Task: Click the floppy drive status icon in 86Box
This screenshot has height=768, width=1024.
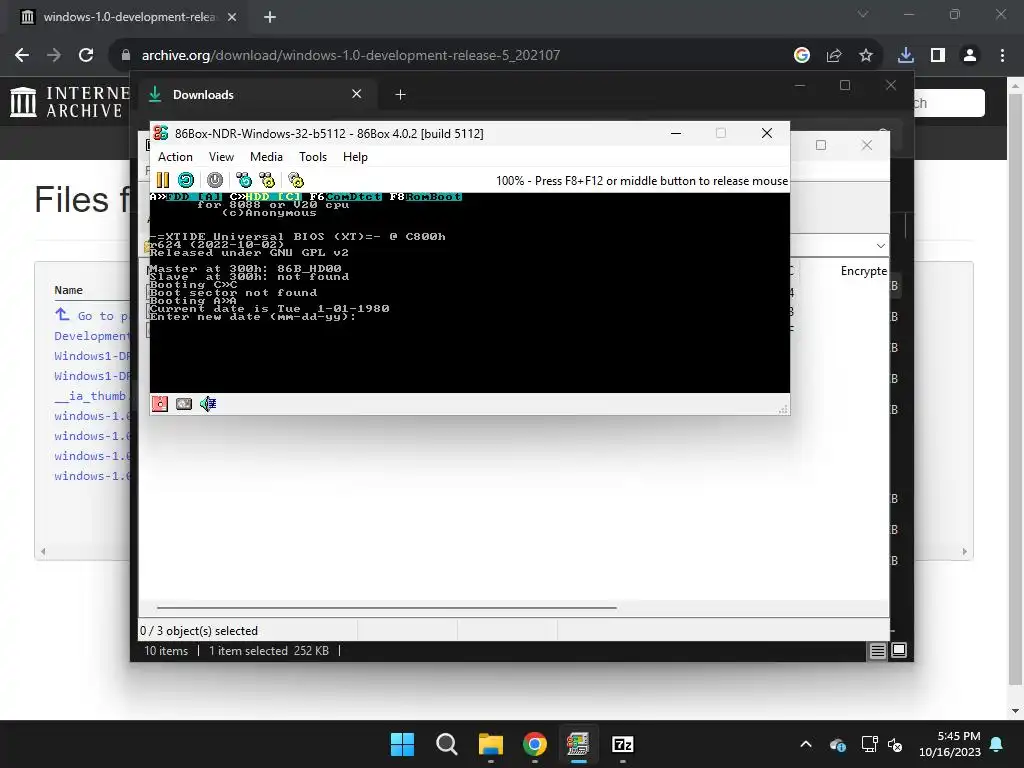Action: tap(160, 404)
